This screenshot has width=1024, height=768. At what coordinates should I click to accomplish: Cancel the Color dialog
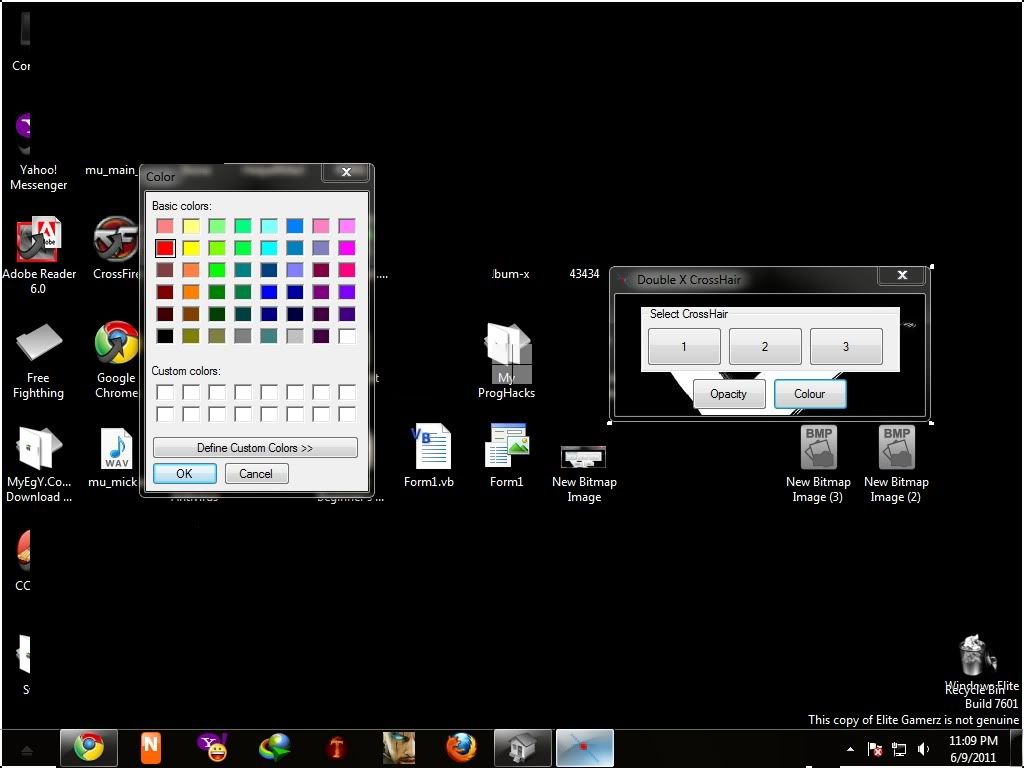[x=256, y=474]
